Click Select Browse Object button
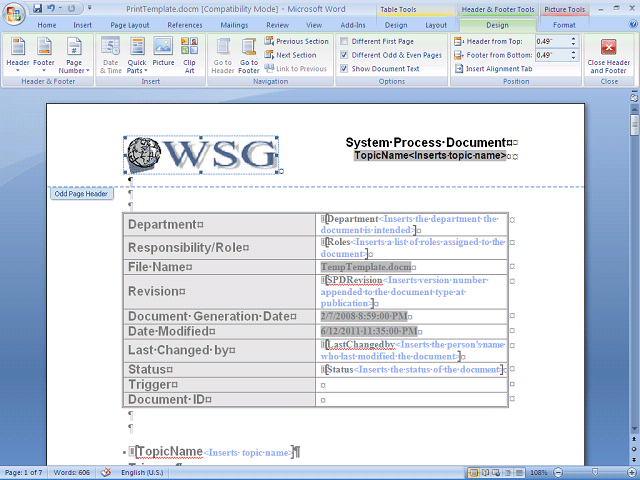640x480 pixels. point(634,449)
